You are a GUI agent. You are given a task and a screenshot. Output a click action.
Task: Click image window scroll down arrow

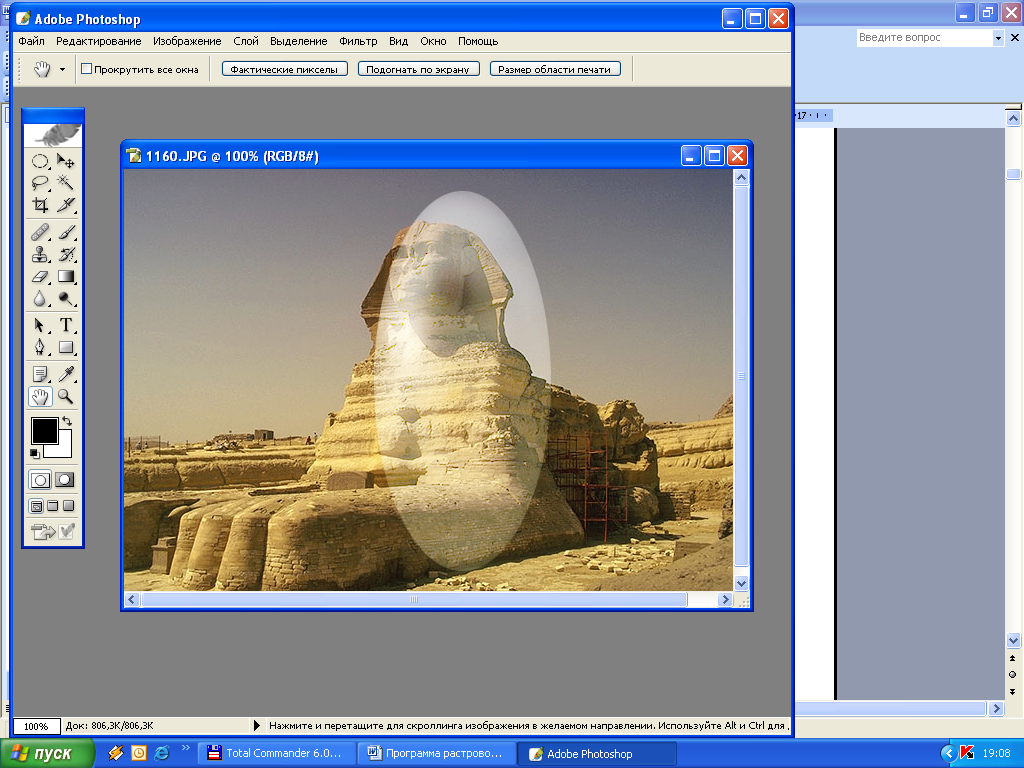(x=741, y=583)
